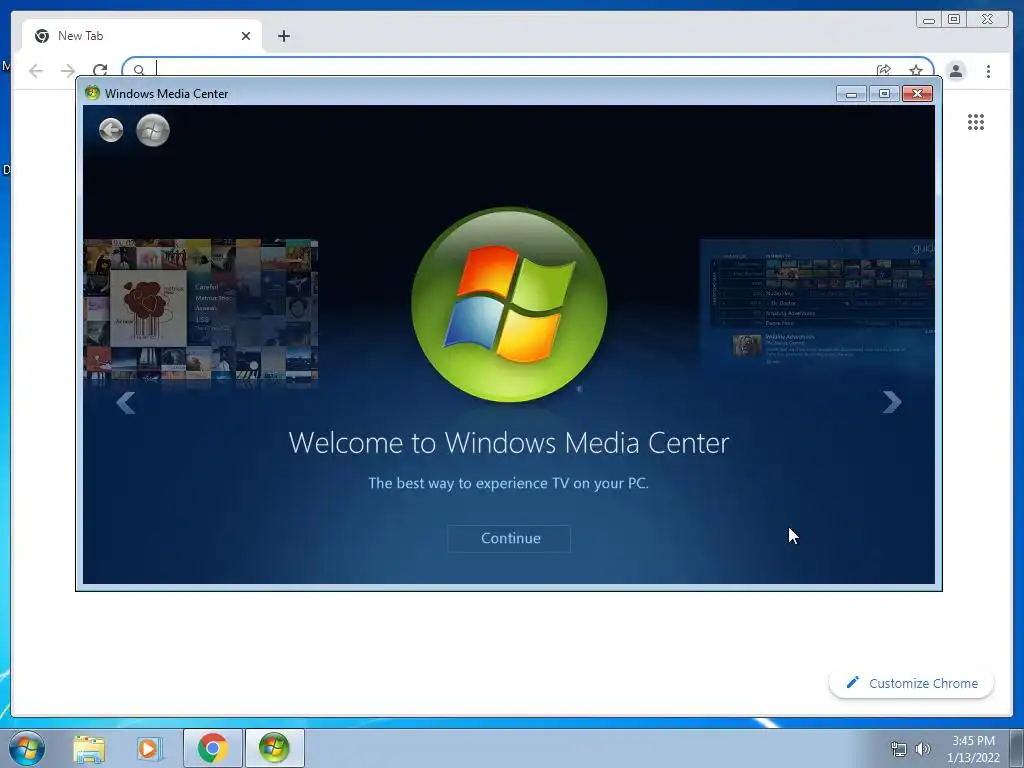This screenshot has height=768, width=1024.
Task: Click the next slide right chevron
Action: point(891,402)
